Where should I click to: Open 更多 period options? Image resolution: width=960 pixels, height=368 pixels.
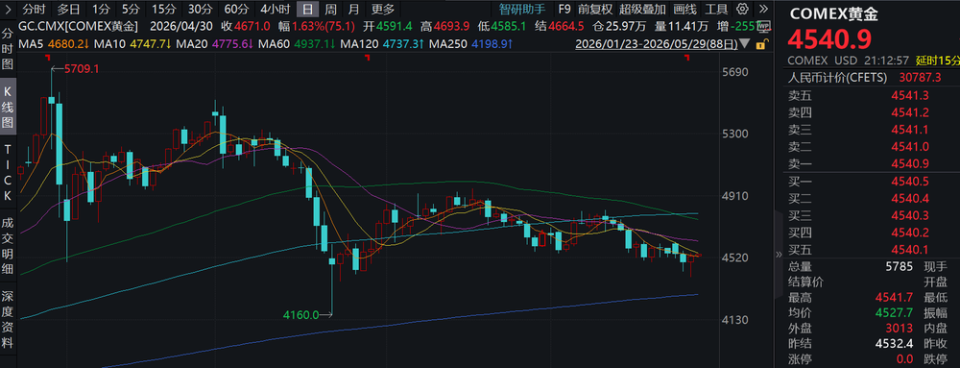(383, 9)
